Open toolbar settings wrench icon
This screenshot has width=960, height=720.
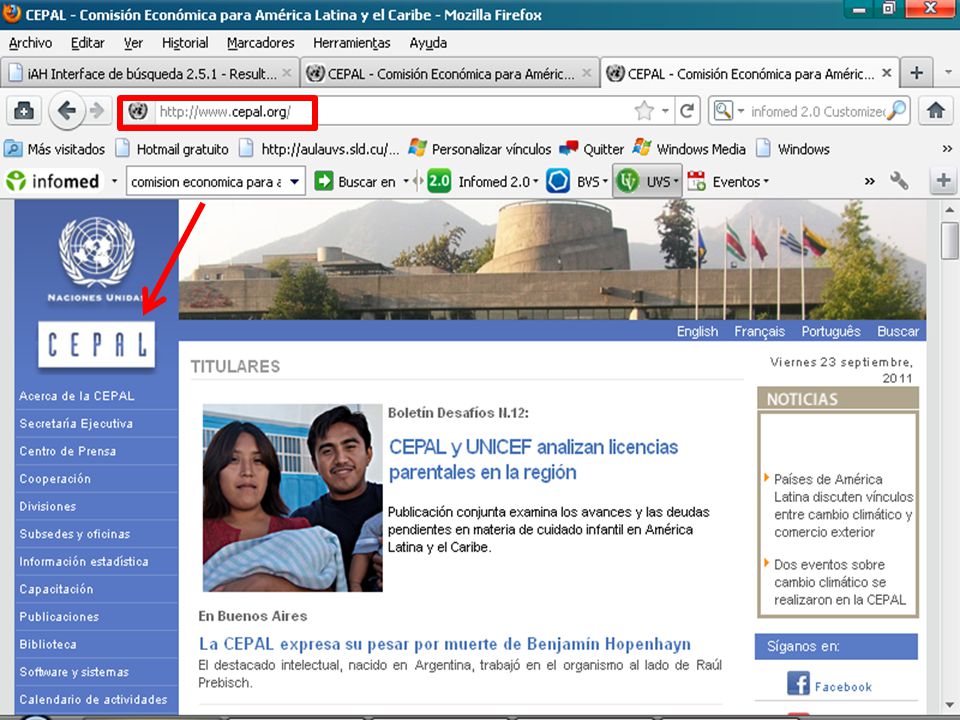(898, 181)
